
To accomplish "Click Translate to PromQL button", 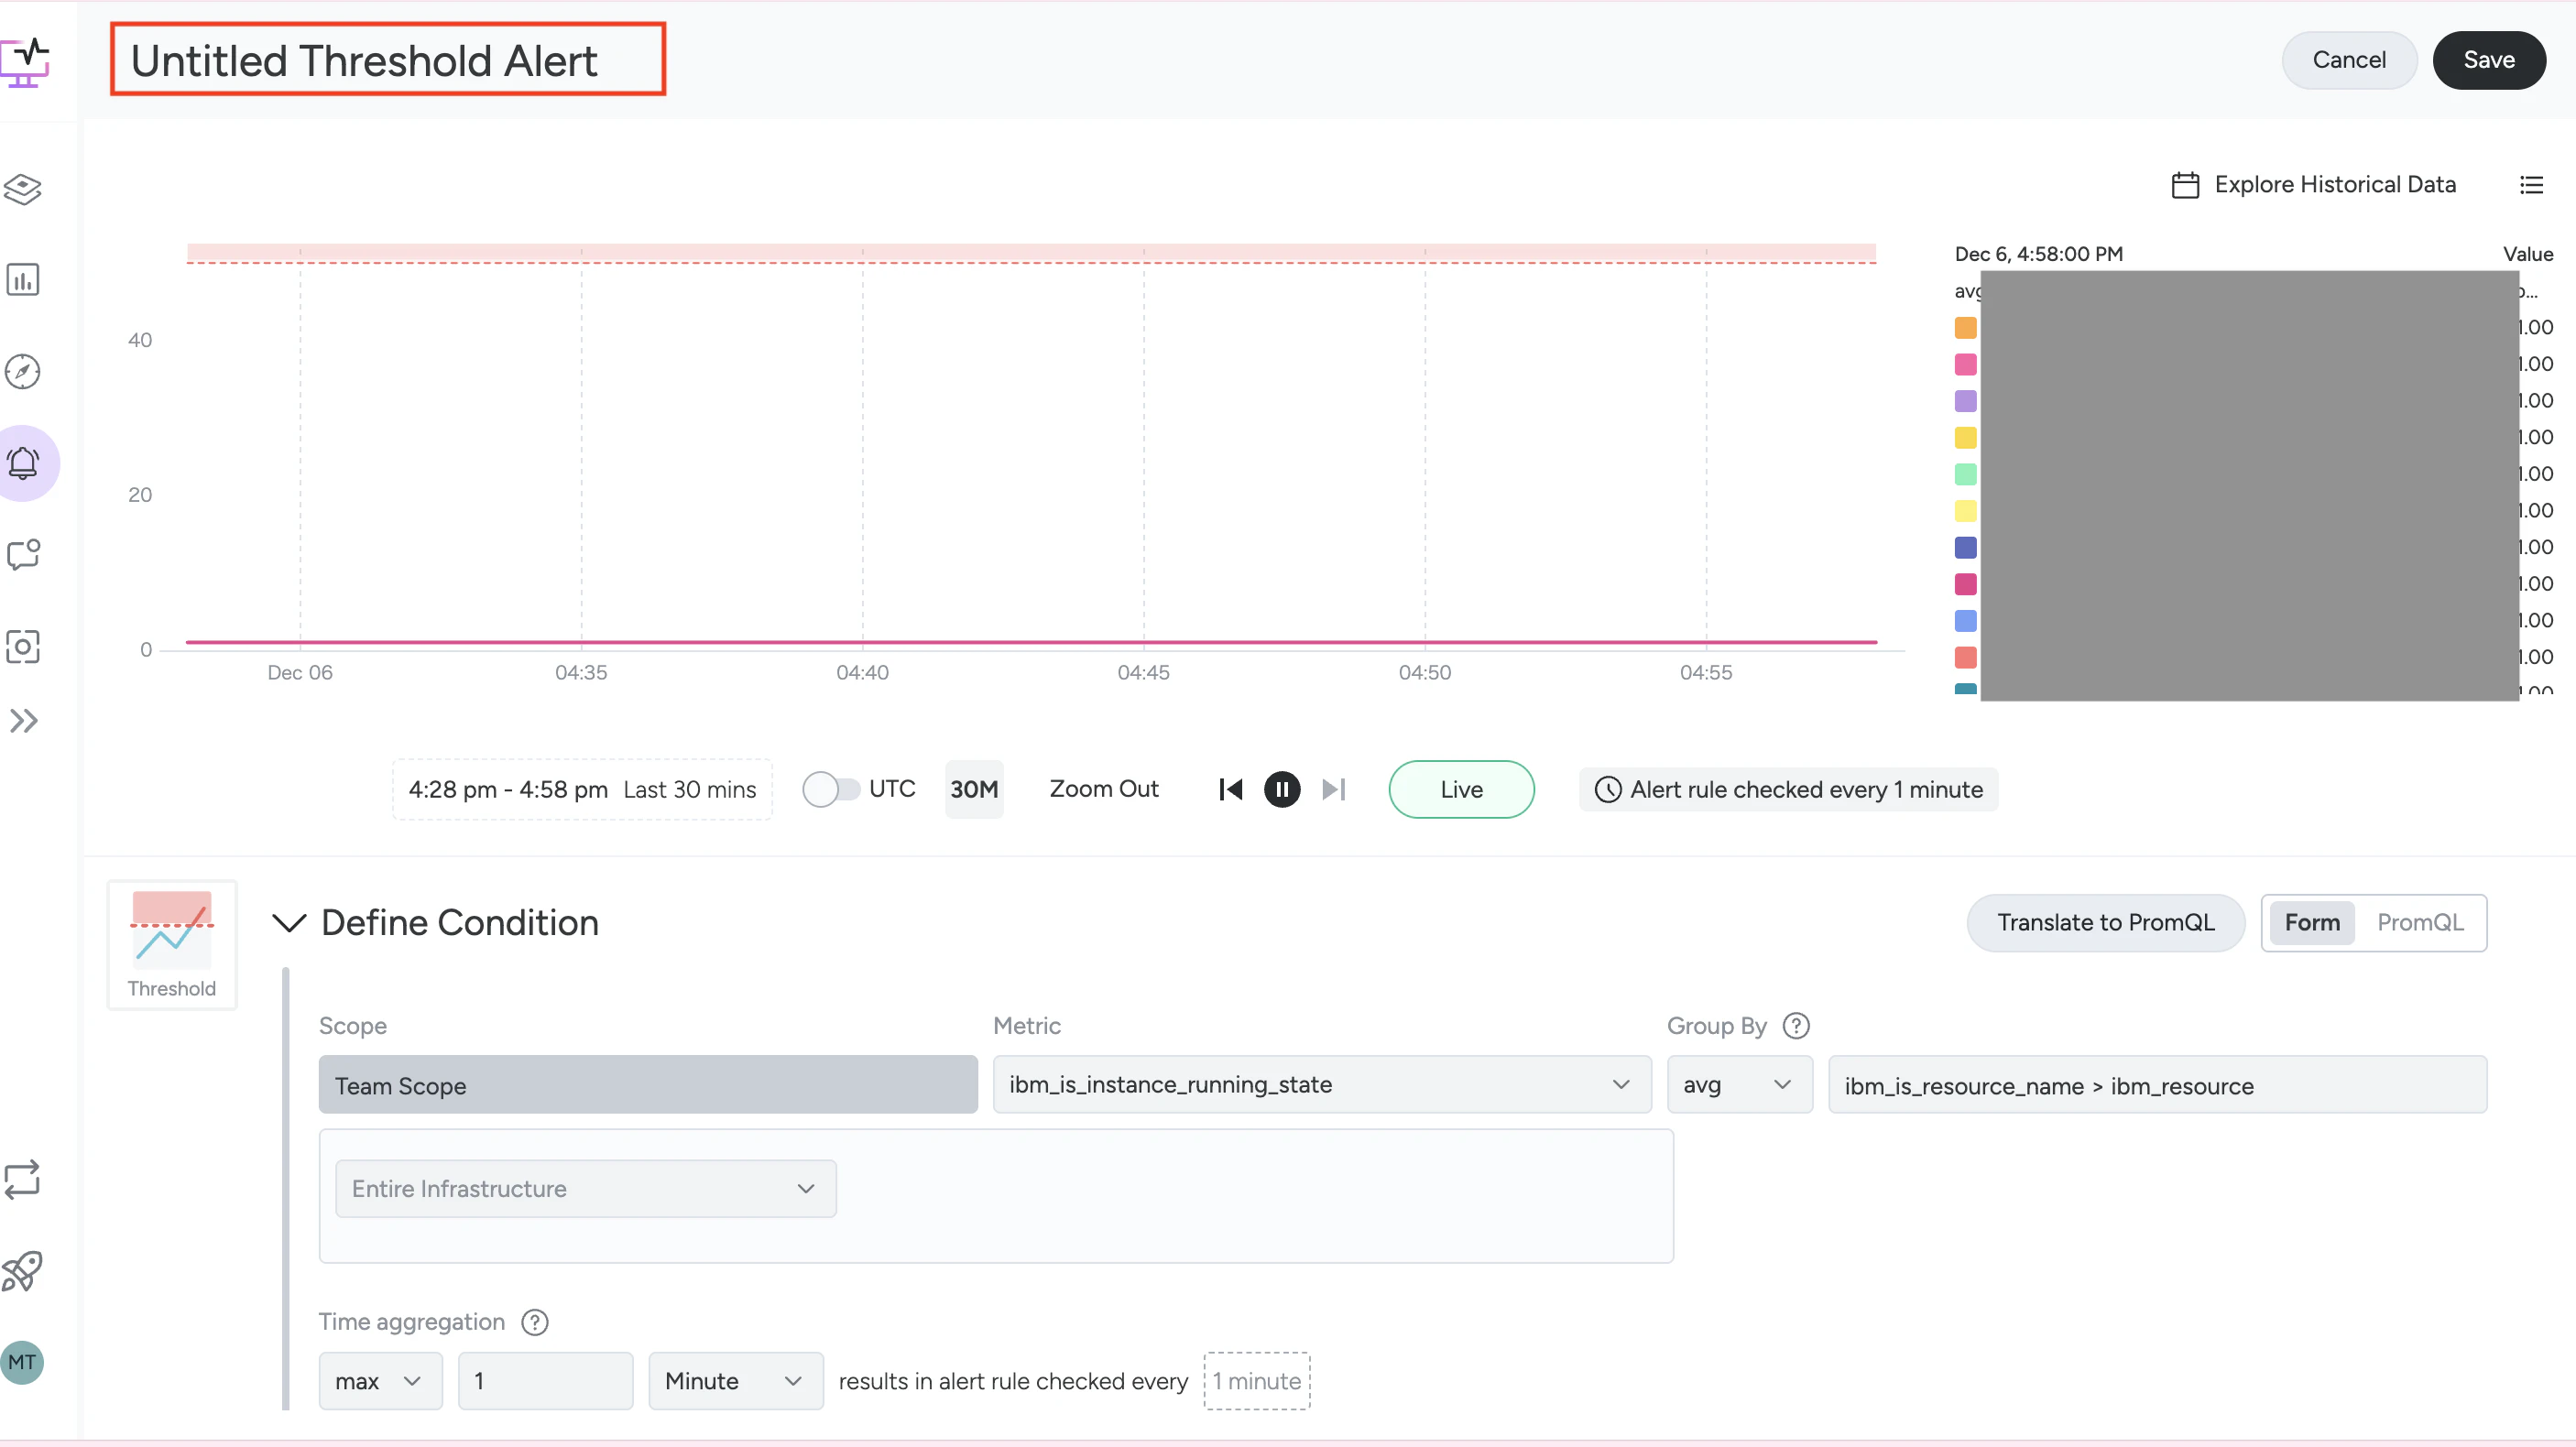I will tap(2105, 922).
